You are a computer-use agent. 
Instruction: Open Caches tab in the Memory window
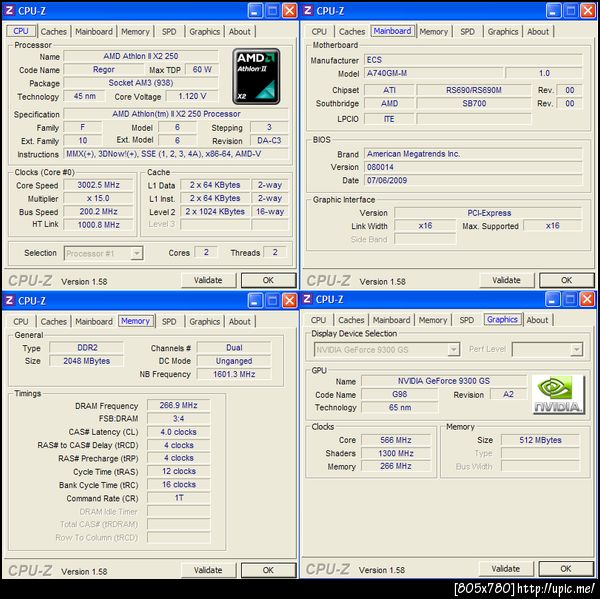pyautogui.click(x=54, y=322)
